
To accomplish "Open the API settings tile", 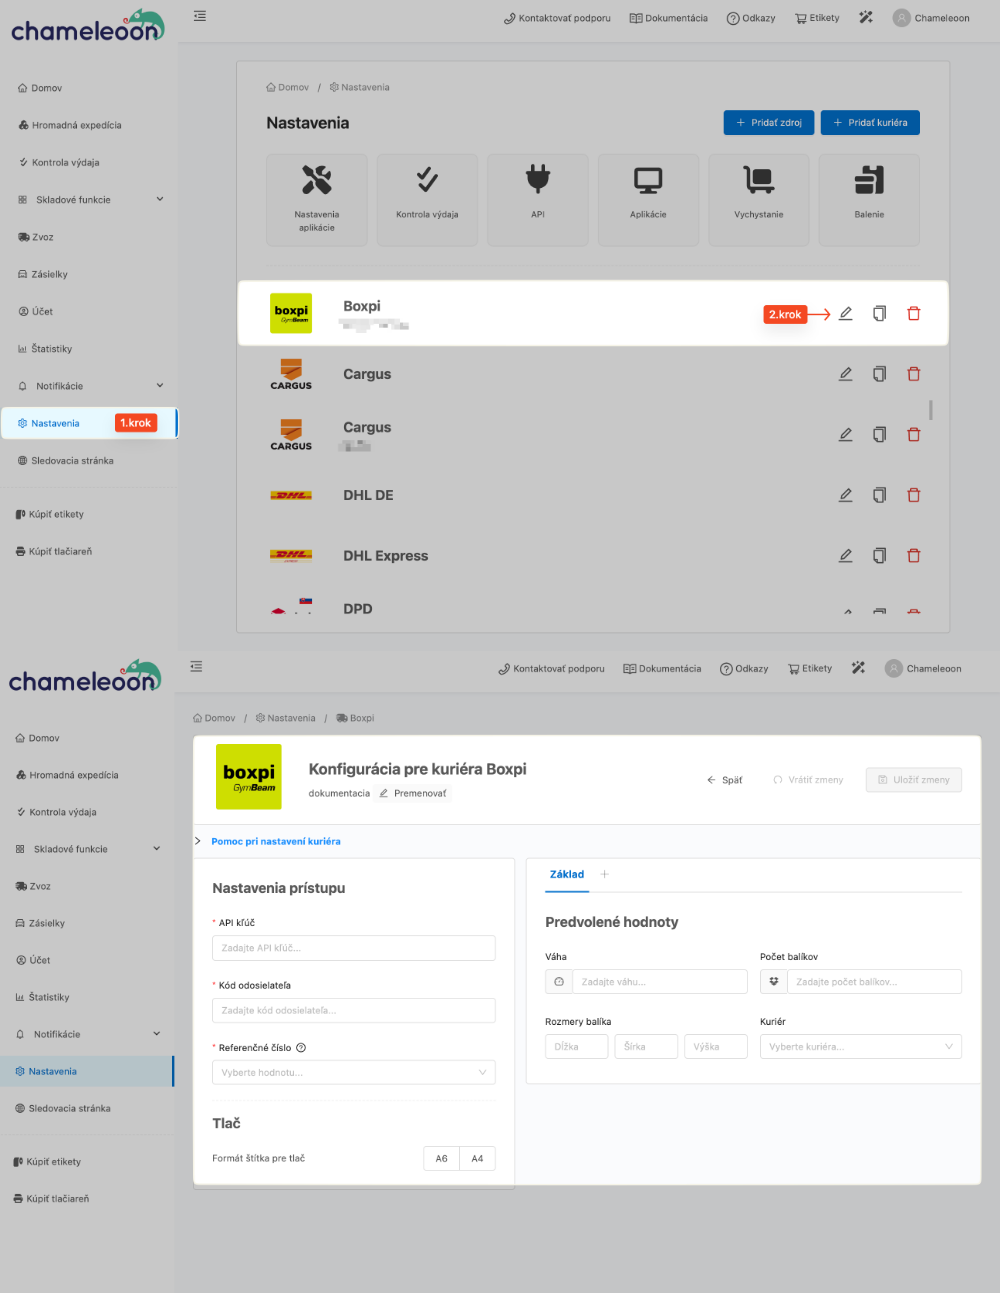I will (x=538, y=199).
